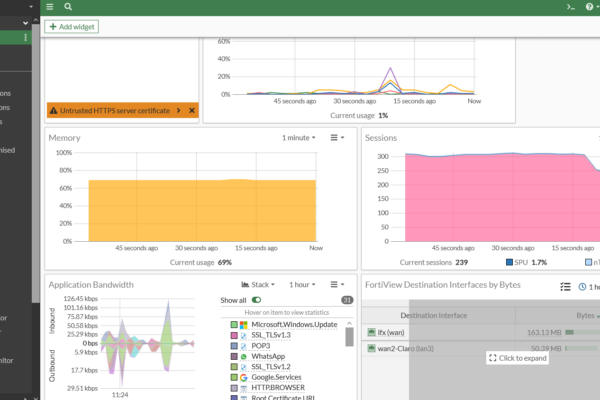600x400 pixels.
Task: Select WhatsApp in the application list
Action: click(x=270, y=356)
